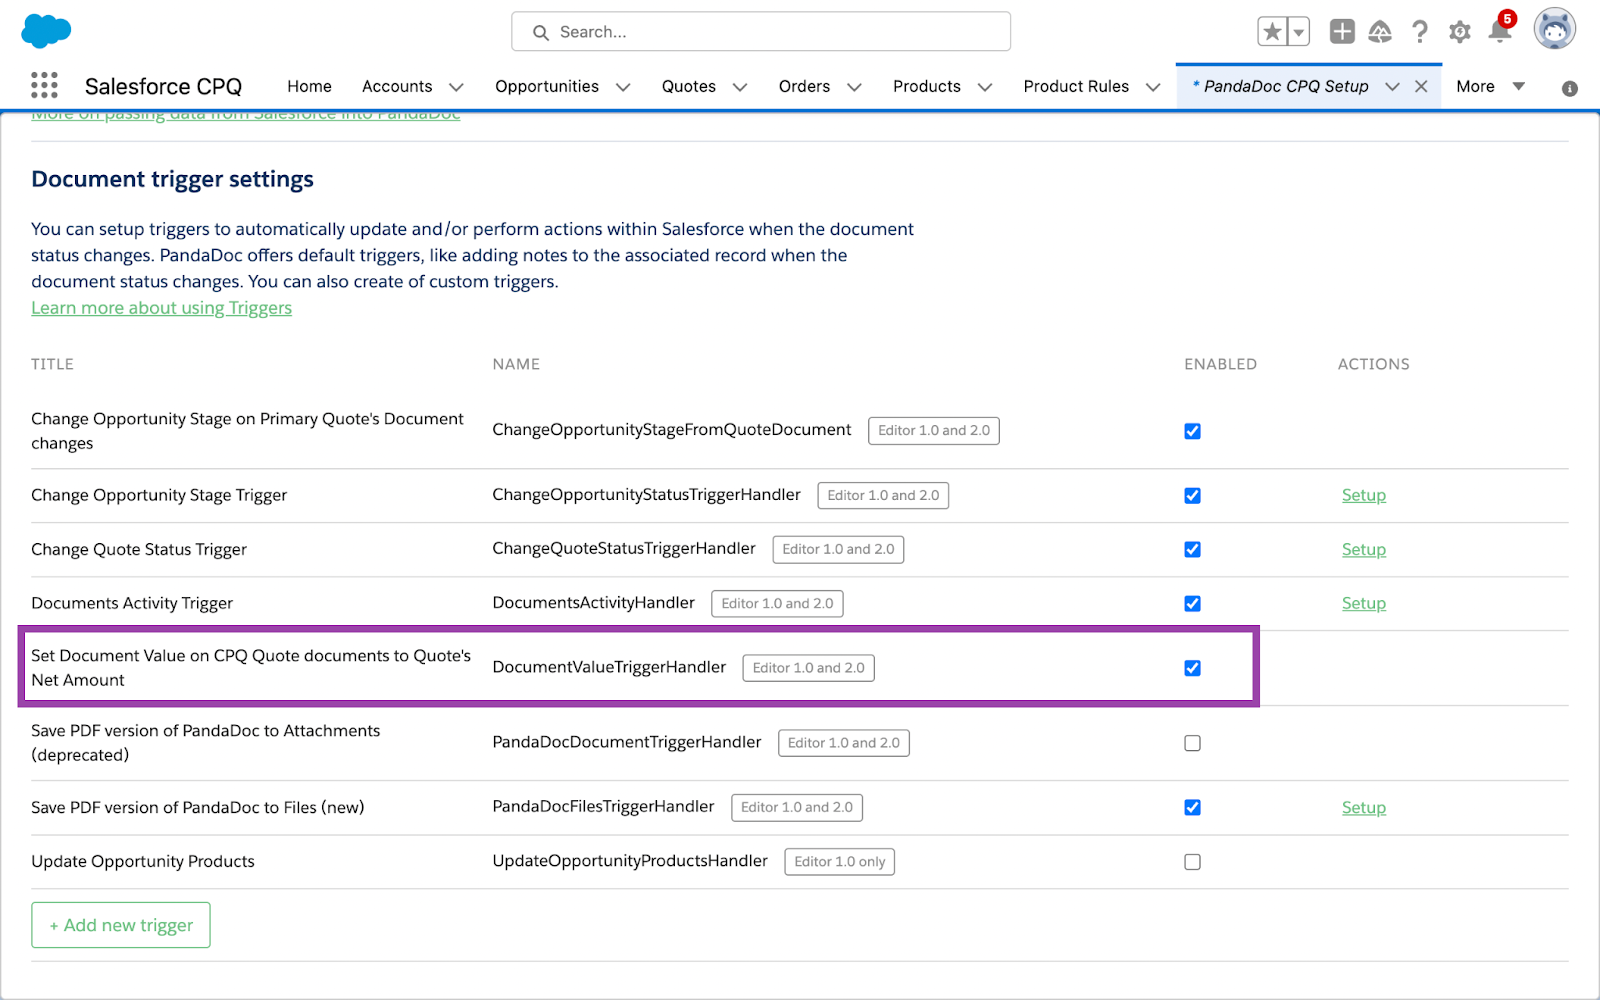The height and width of the screenshot is (1000, 1600).
Task: Go to the Home tab
Action: pos(309,87)
